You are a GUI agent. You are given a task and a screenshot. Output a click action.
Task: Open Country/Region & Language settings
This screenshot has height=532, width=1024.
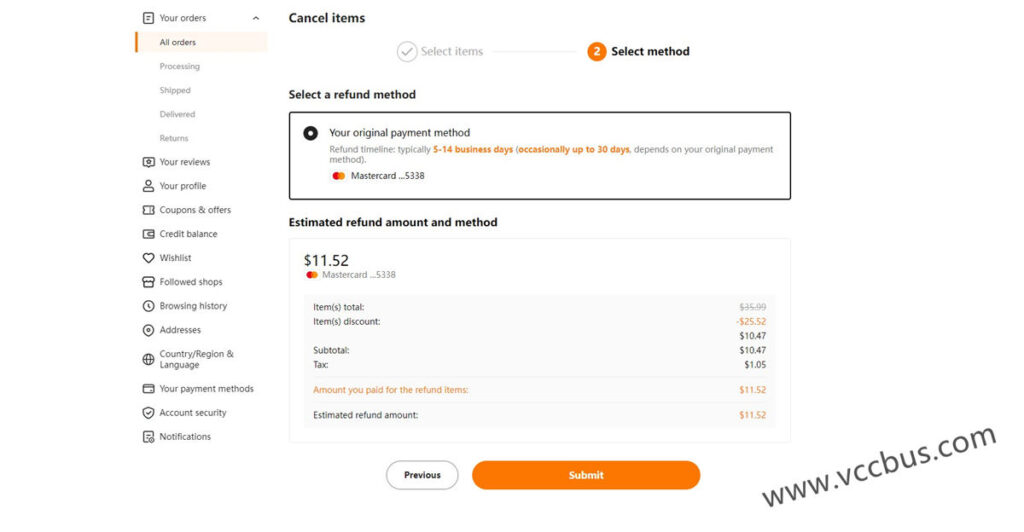point(196,359)
